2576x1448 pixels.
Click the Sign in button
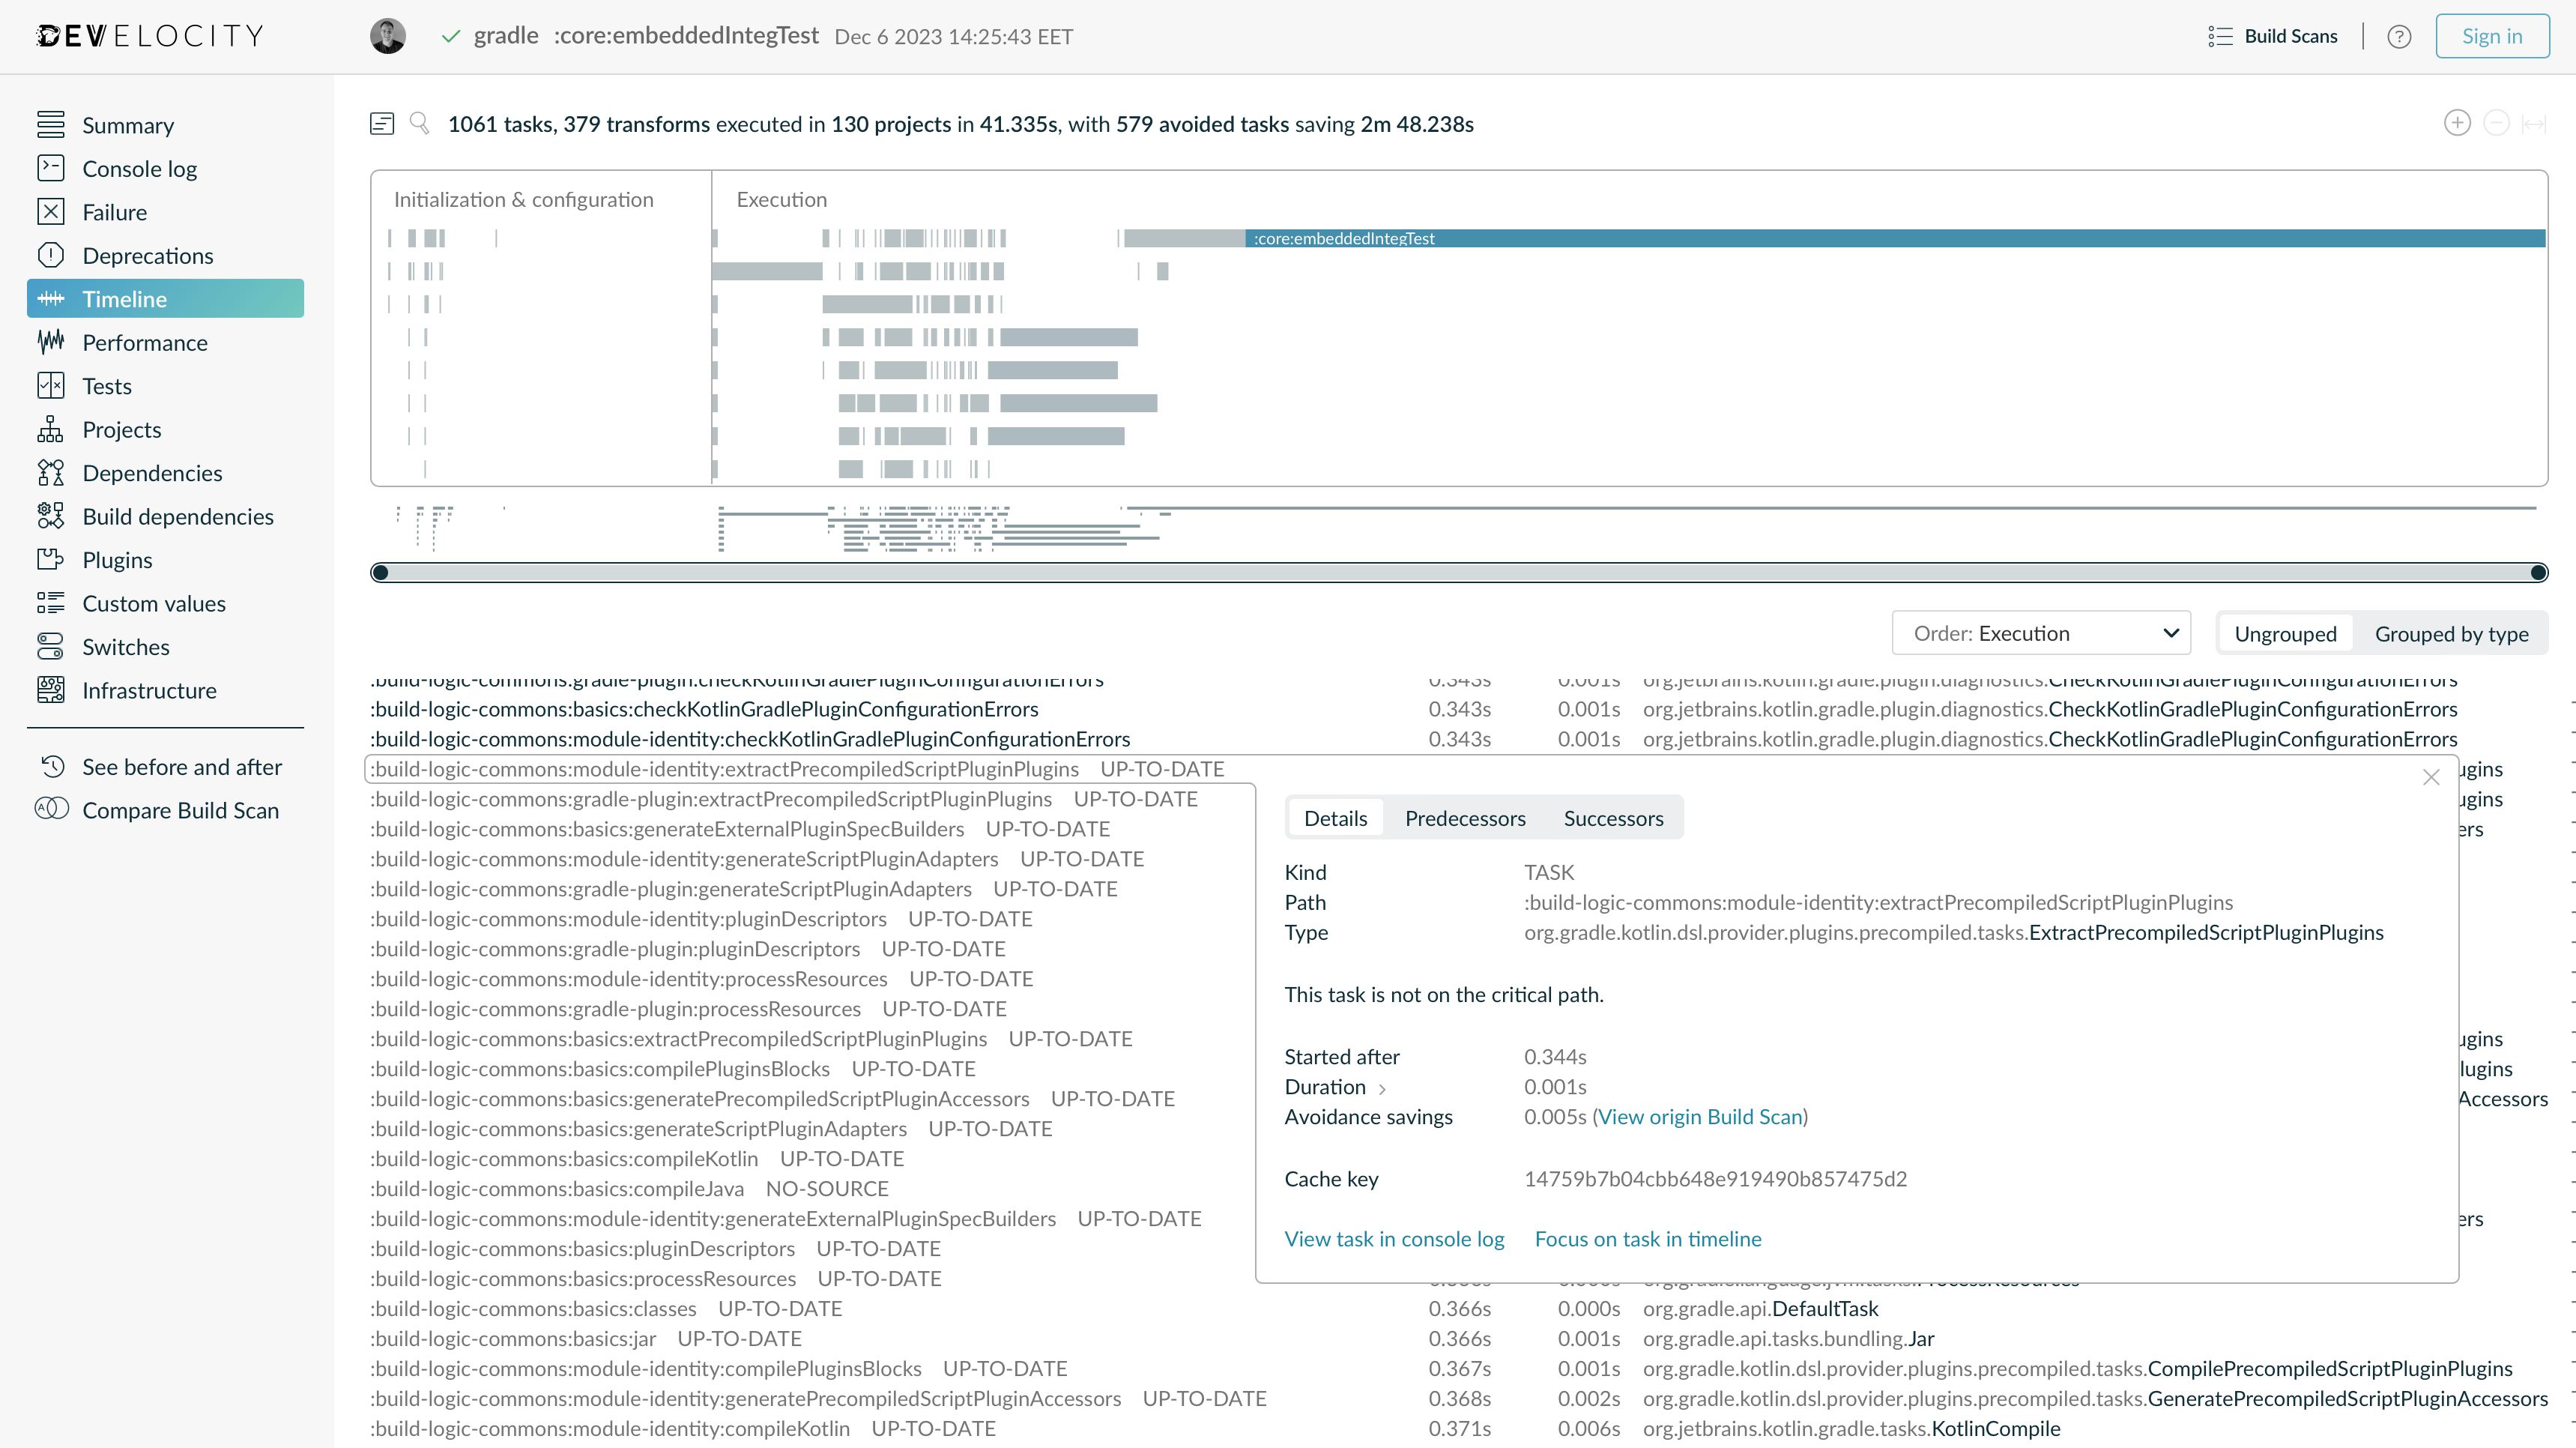pos(2492,35)
